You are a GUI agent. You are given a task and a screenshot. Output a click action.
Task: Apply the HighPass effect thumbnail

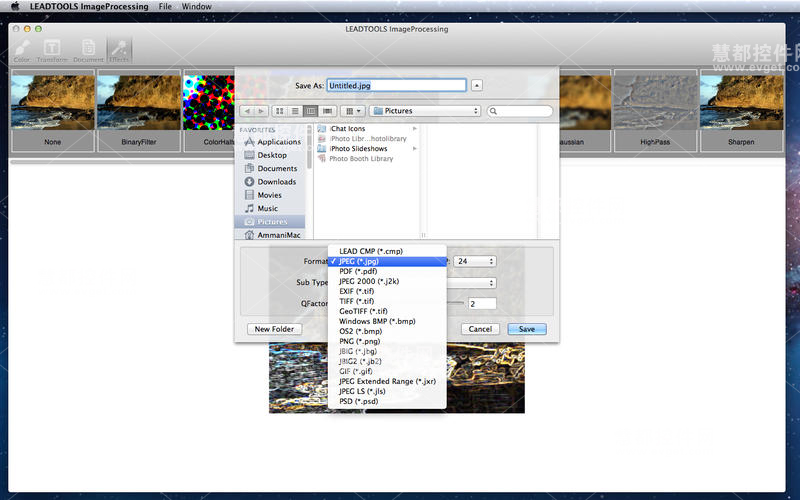coord(655,111)
